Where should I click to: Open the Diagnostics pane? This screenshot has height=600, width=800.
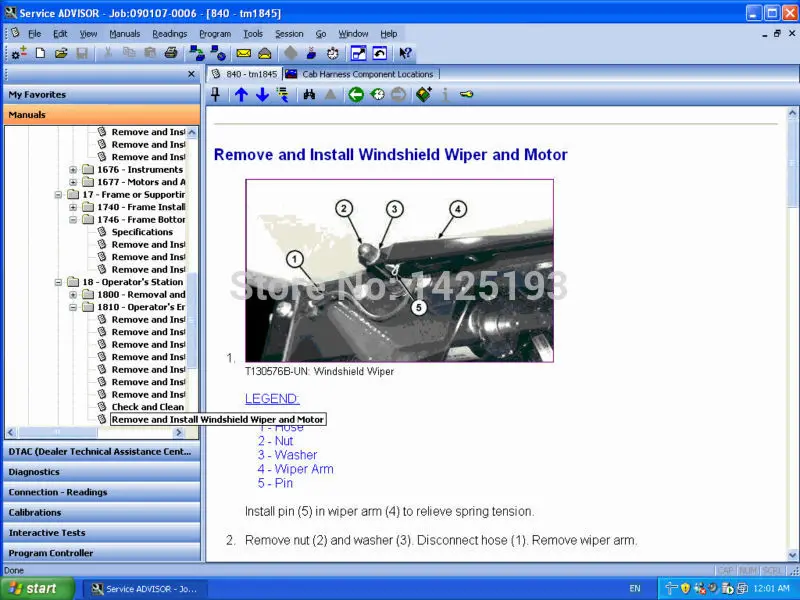102,472
